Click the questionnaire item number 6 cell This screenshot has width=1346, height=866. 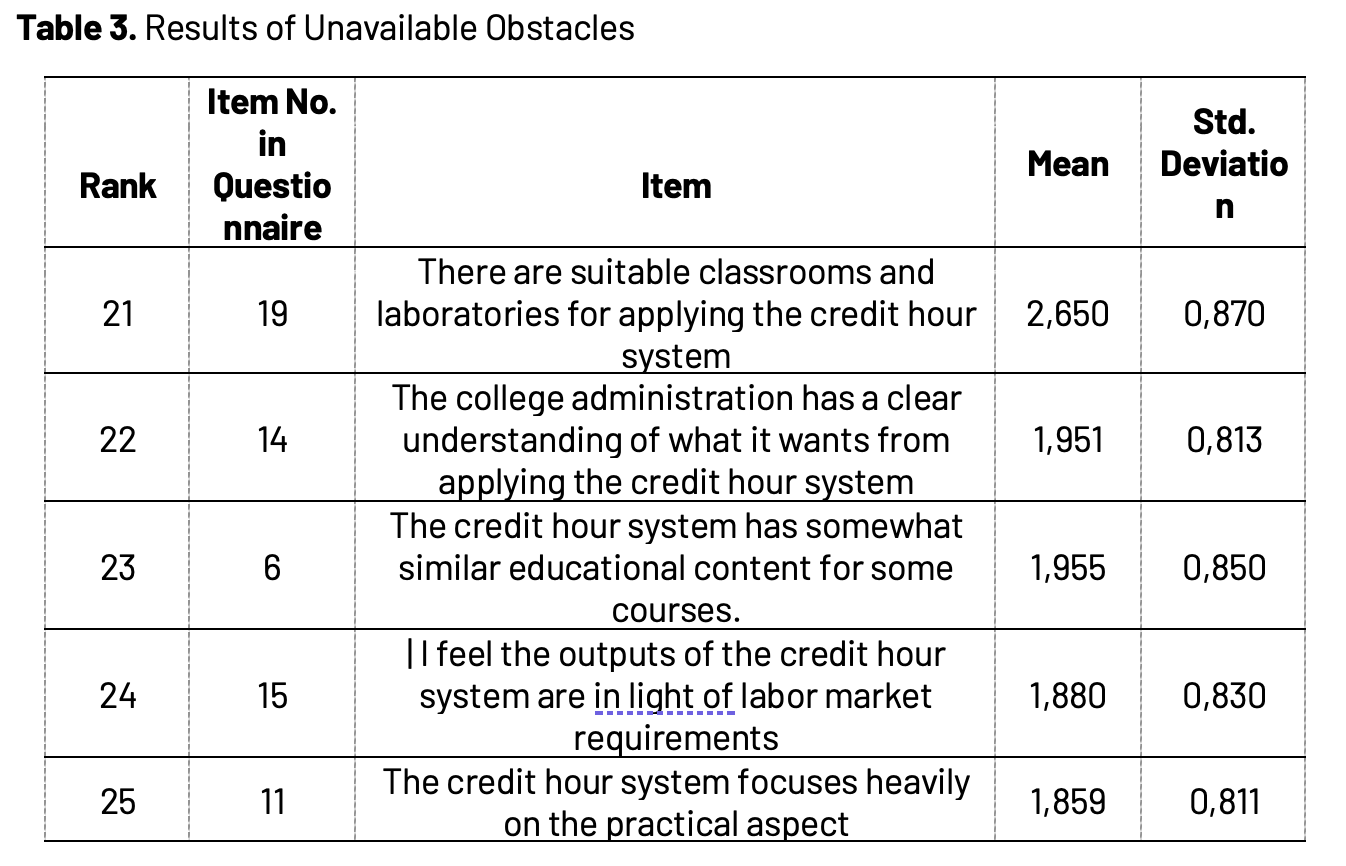click(x=272, y=568)
